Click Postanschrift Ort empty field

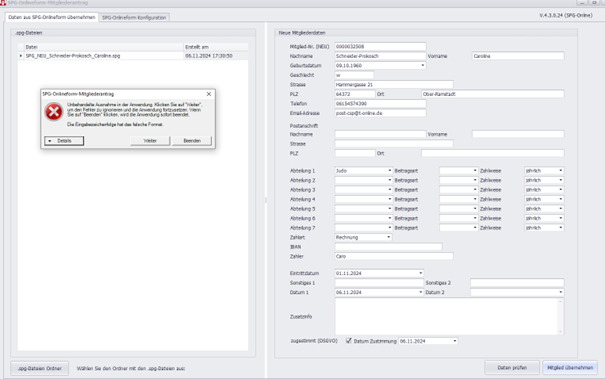pyautogui.click(x=493, y=153)
